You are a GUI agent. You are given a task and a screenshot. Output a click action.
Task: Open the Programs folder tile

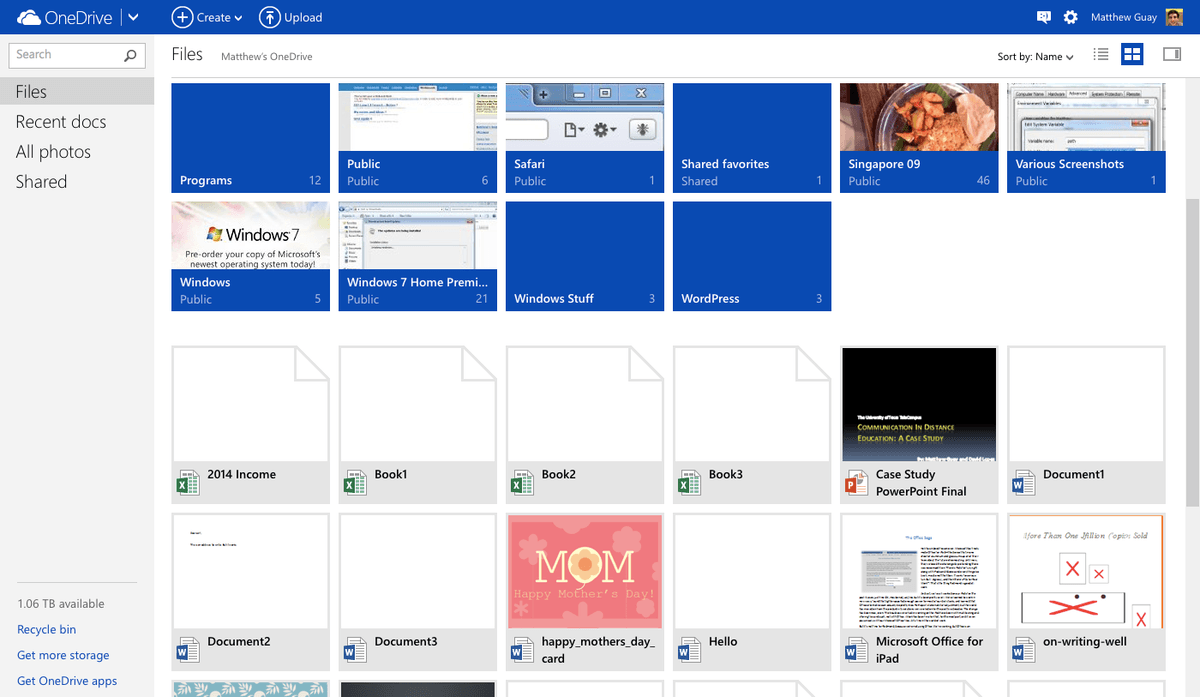pos(250,138)
